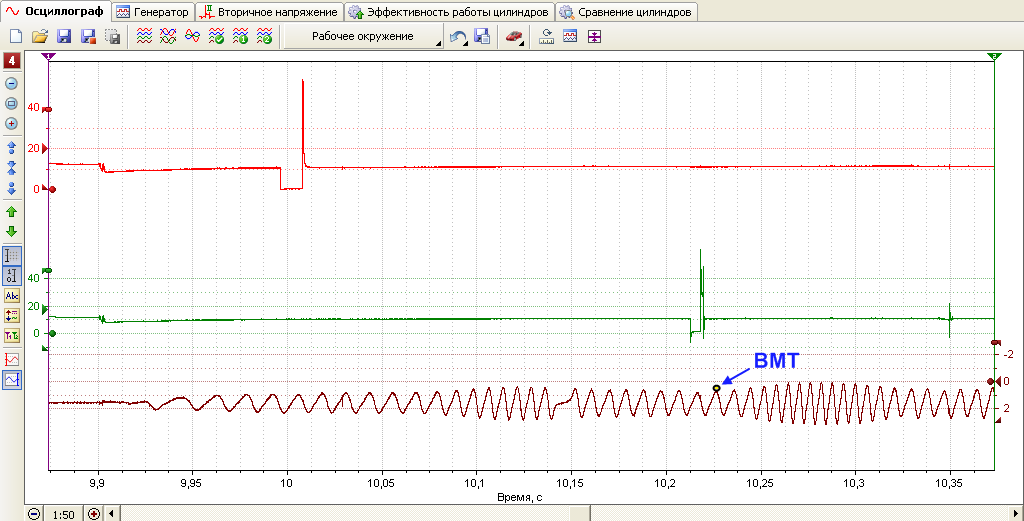Click the bottom zoom-in plus button
This screenshot has width=1024, height=521.
point(95,514)
